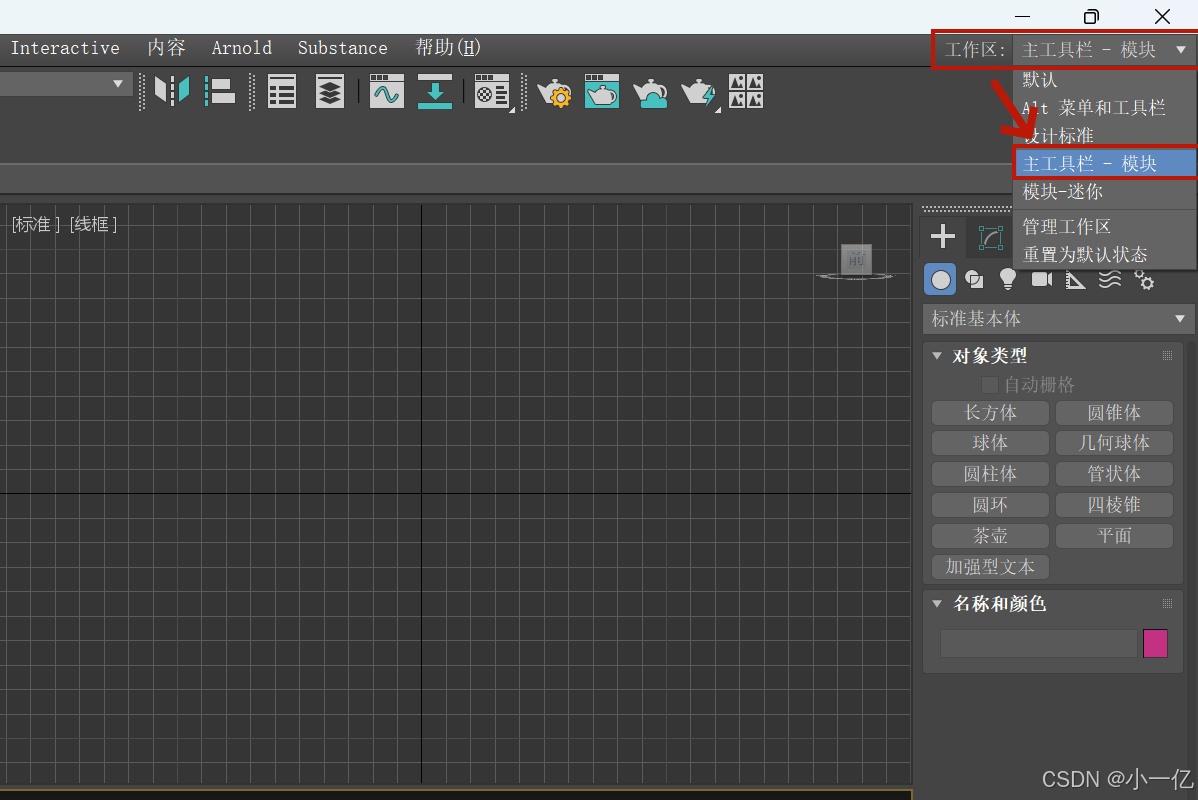
Task: Click the ViewCube front face
Action: click(856, 259)
